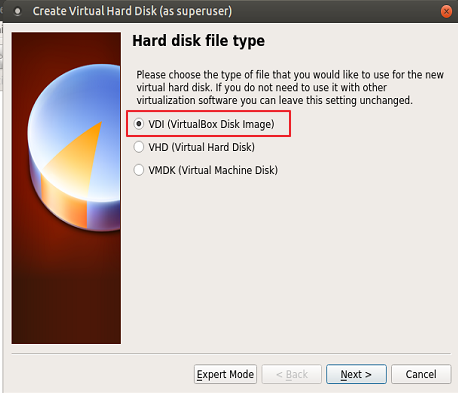Screen dimensions: 458x393
Task: Click the VMDK (Virtual Machine Disk) label
Action: point(213,170)
